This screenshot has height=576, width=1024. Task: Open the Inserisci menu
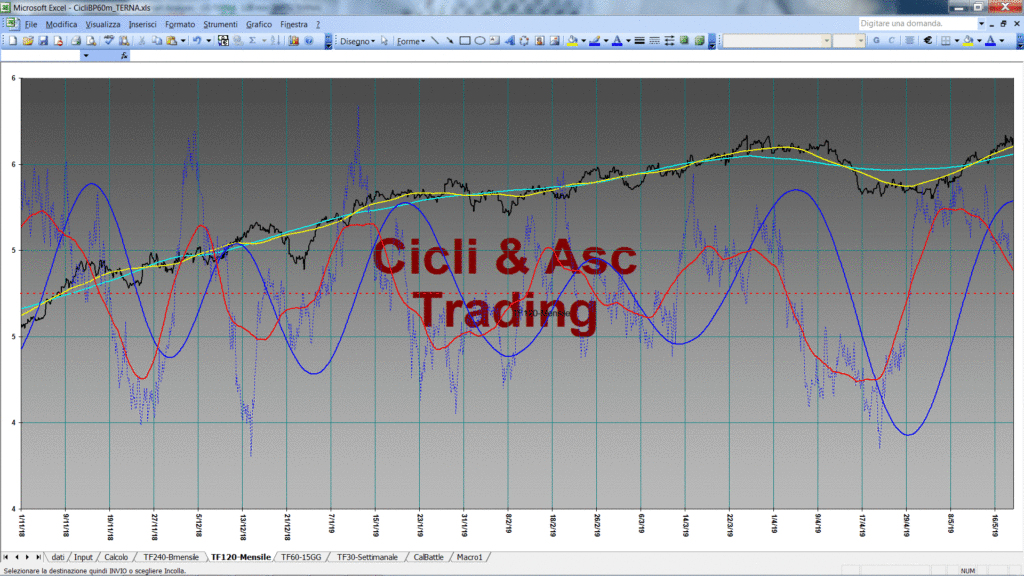coord(142,24)
